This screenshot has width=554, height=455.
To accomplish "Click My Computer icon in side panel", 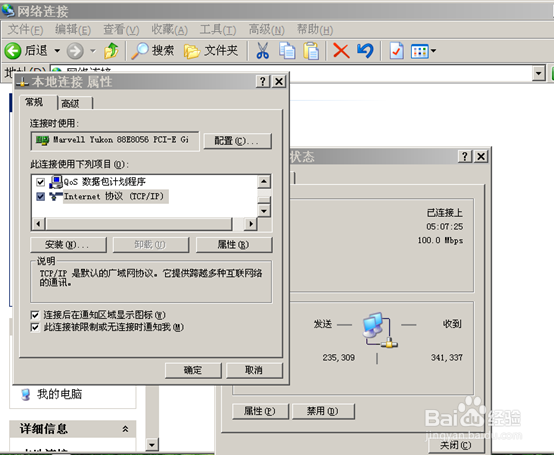I will [x=25, y=394].
